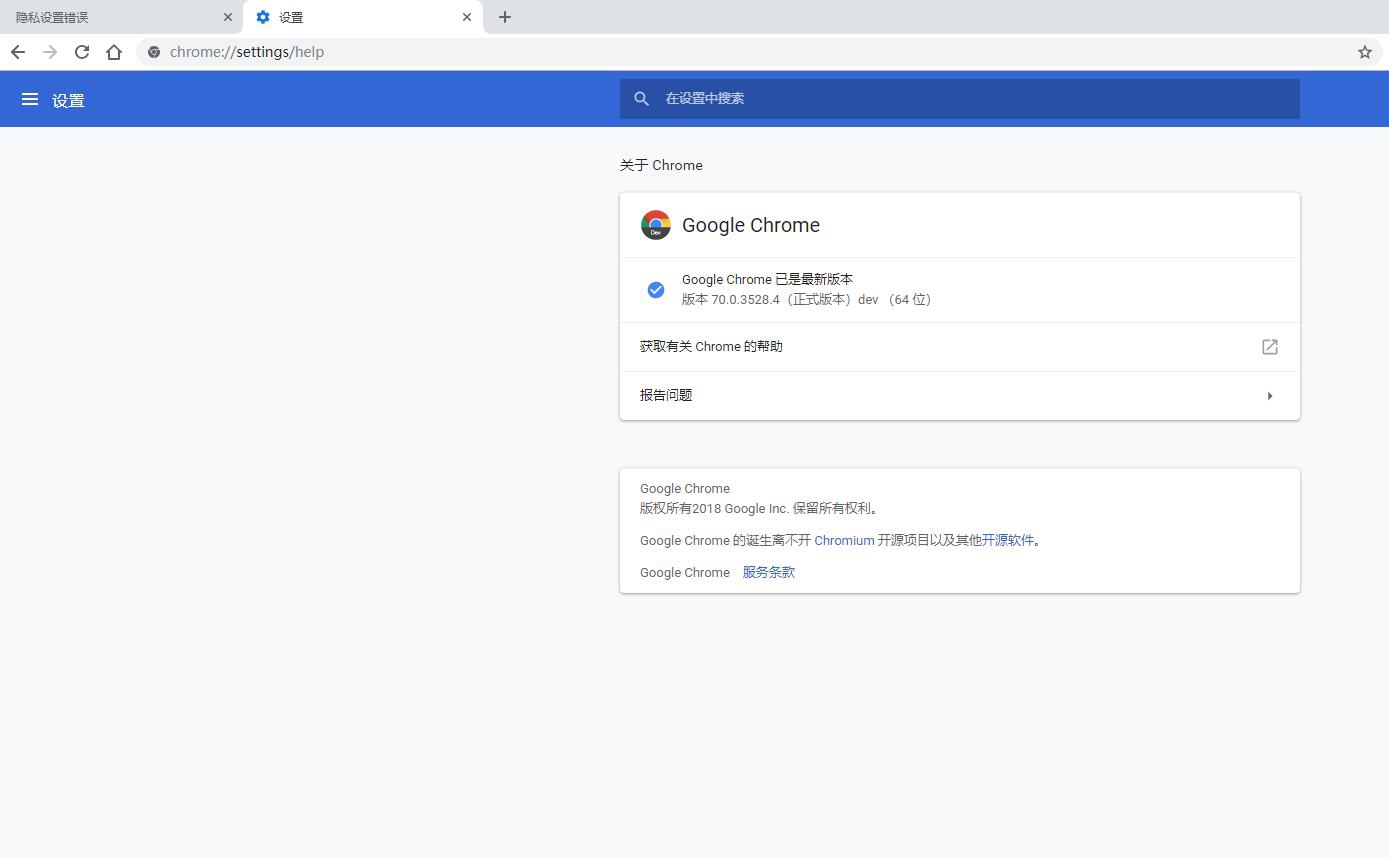This screenshot has width=1389, height=858.
Task: Go back with the browser back arrow
Action: [18, 52]
